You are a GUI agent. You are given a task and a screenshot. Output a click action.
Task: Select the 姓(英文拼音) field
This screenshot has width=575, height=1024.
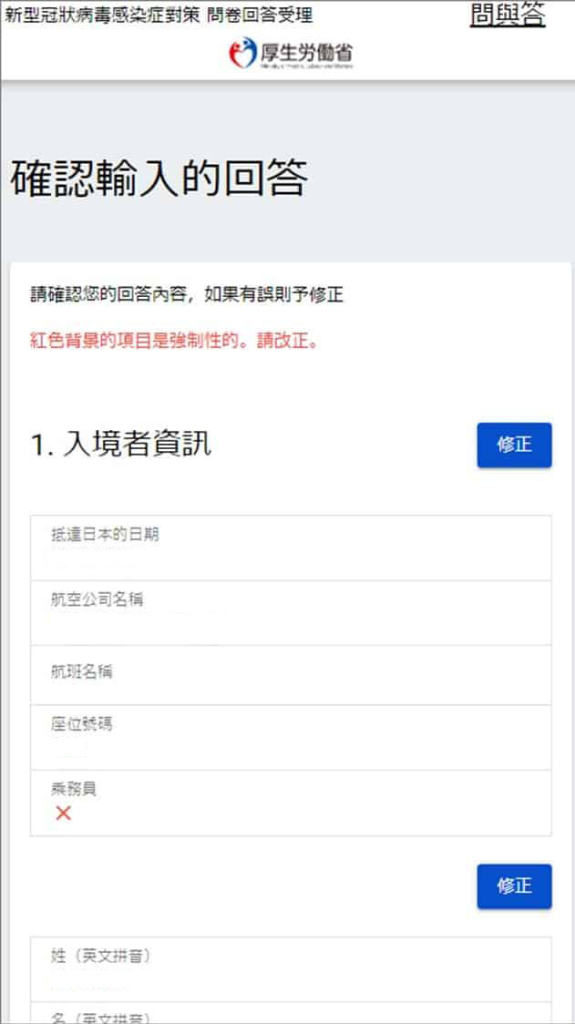(x=291, y=969)
